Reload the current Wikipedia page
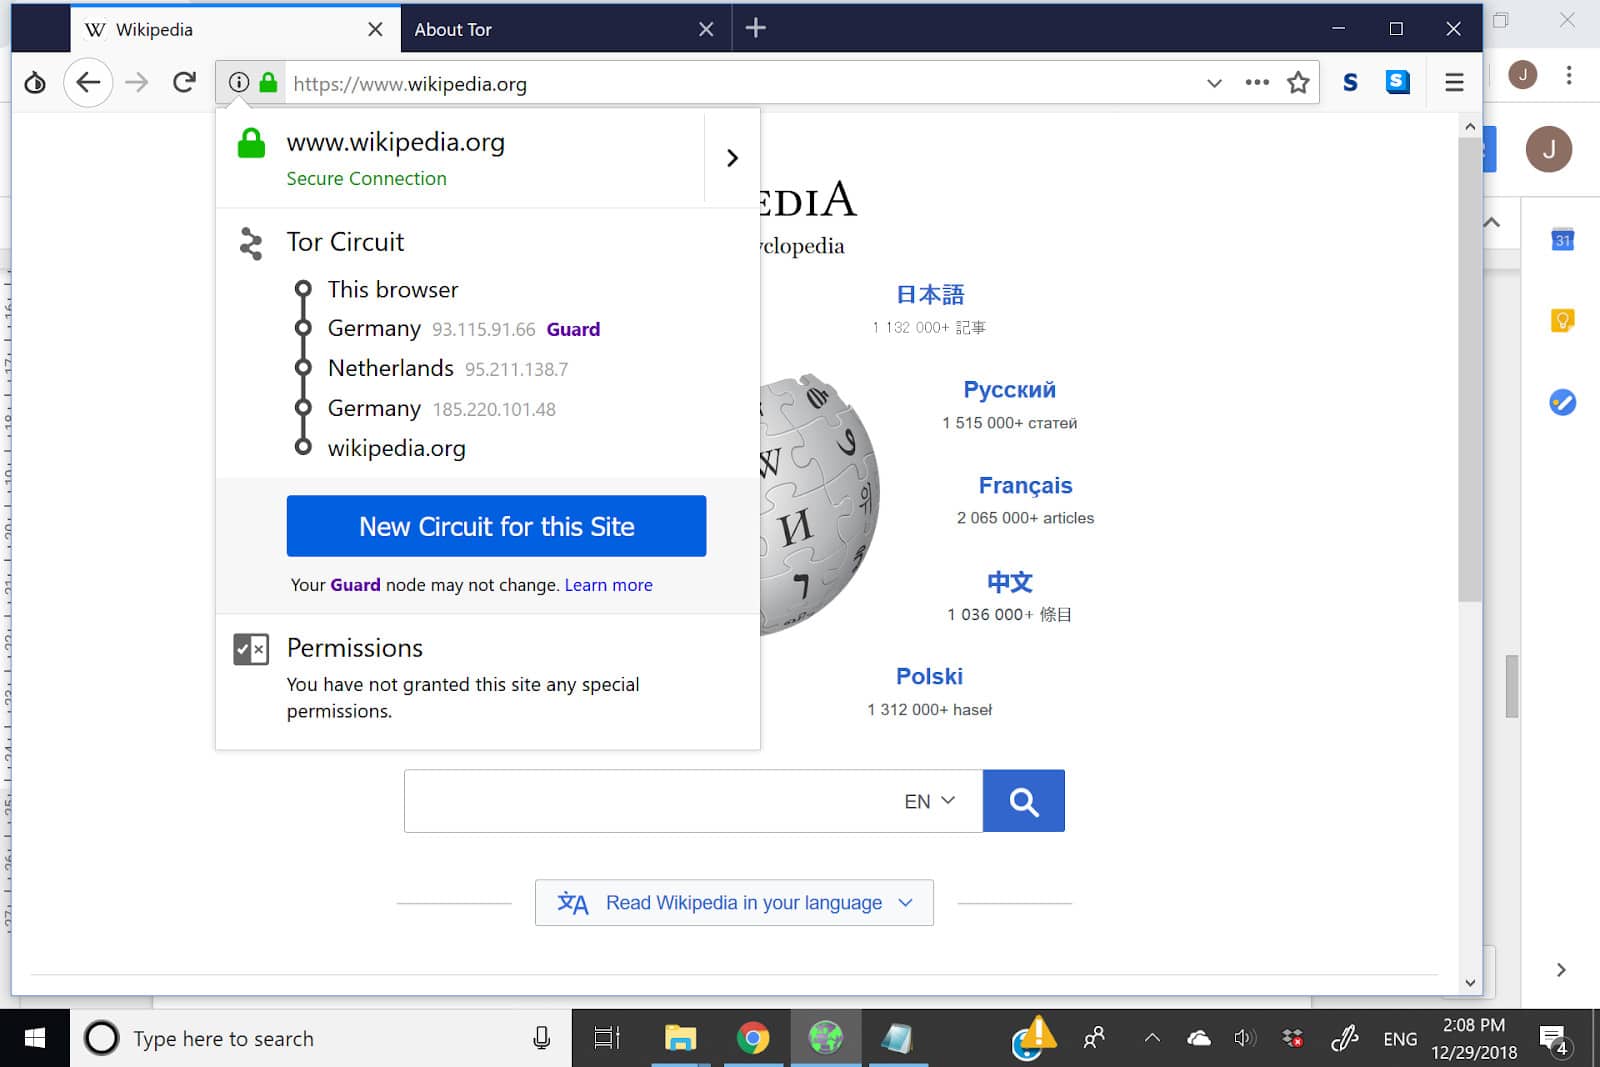The width and height of the screenshot is (1600, 1067). coord(184,82)
